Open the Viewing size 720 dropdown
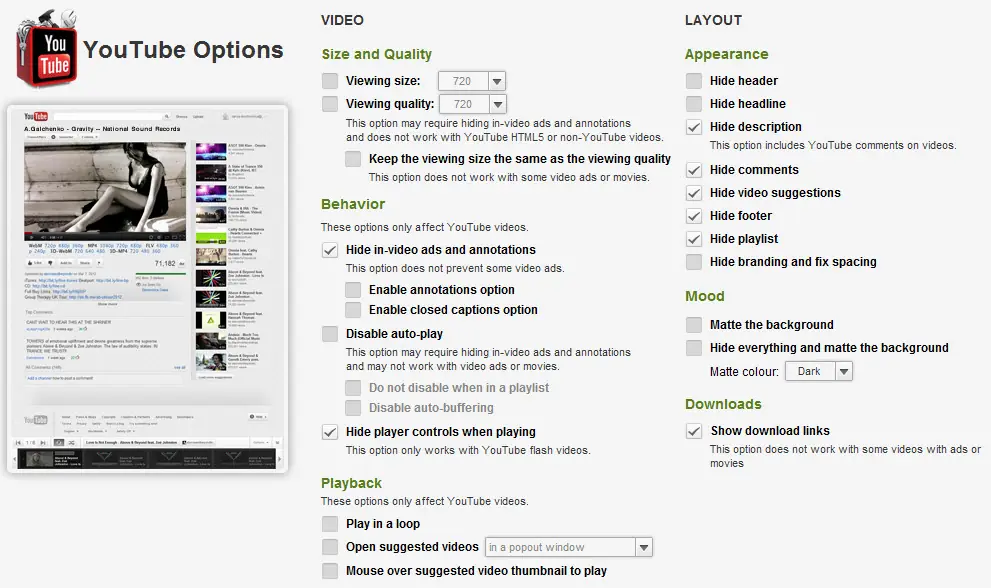This screenshot has width=991, height=588. [x=472, y=81]
